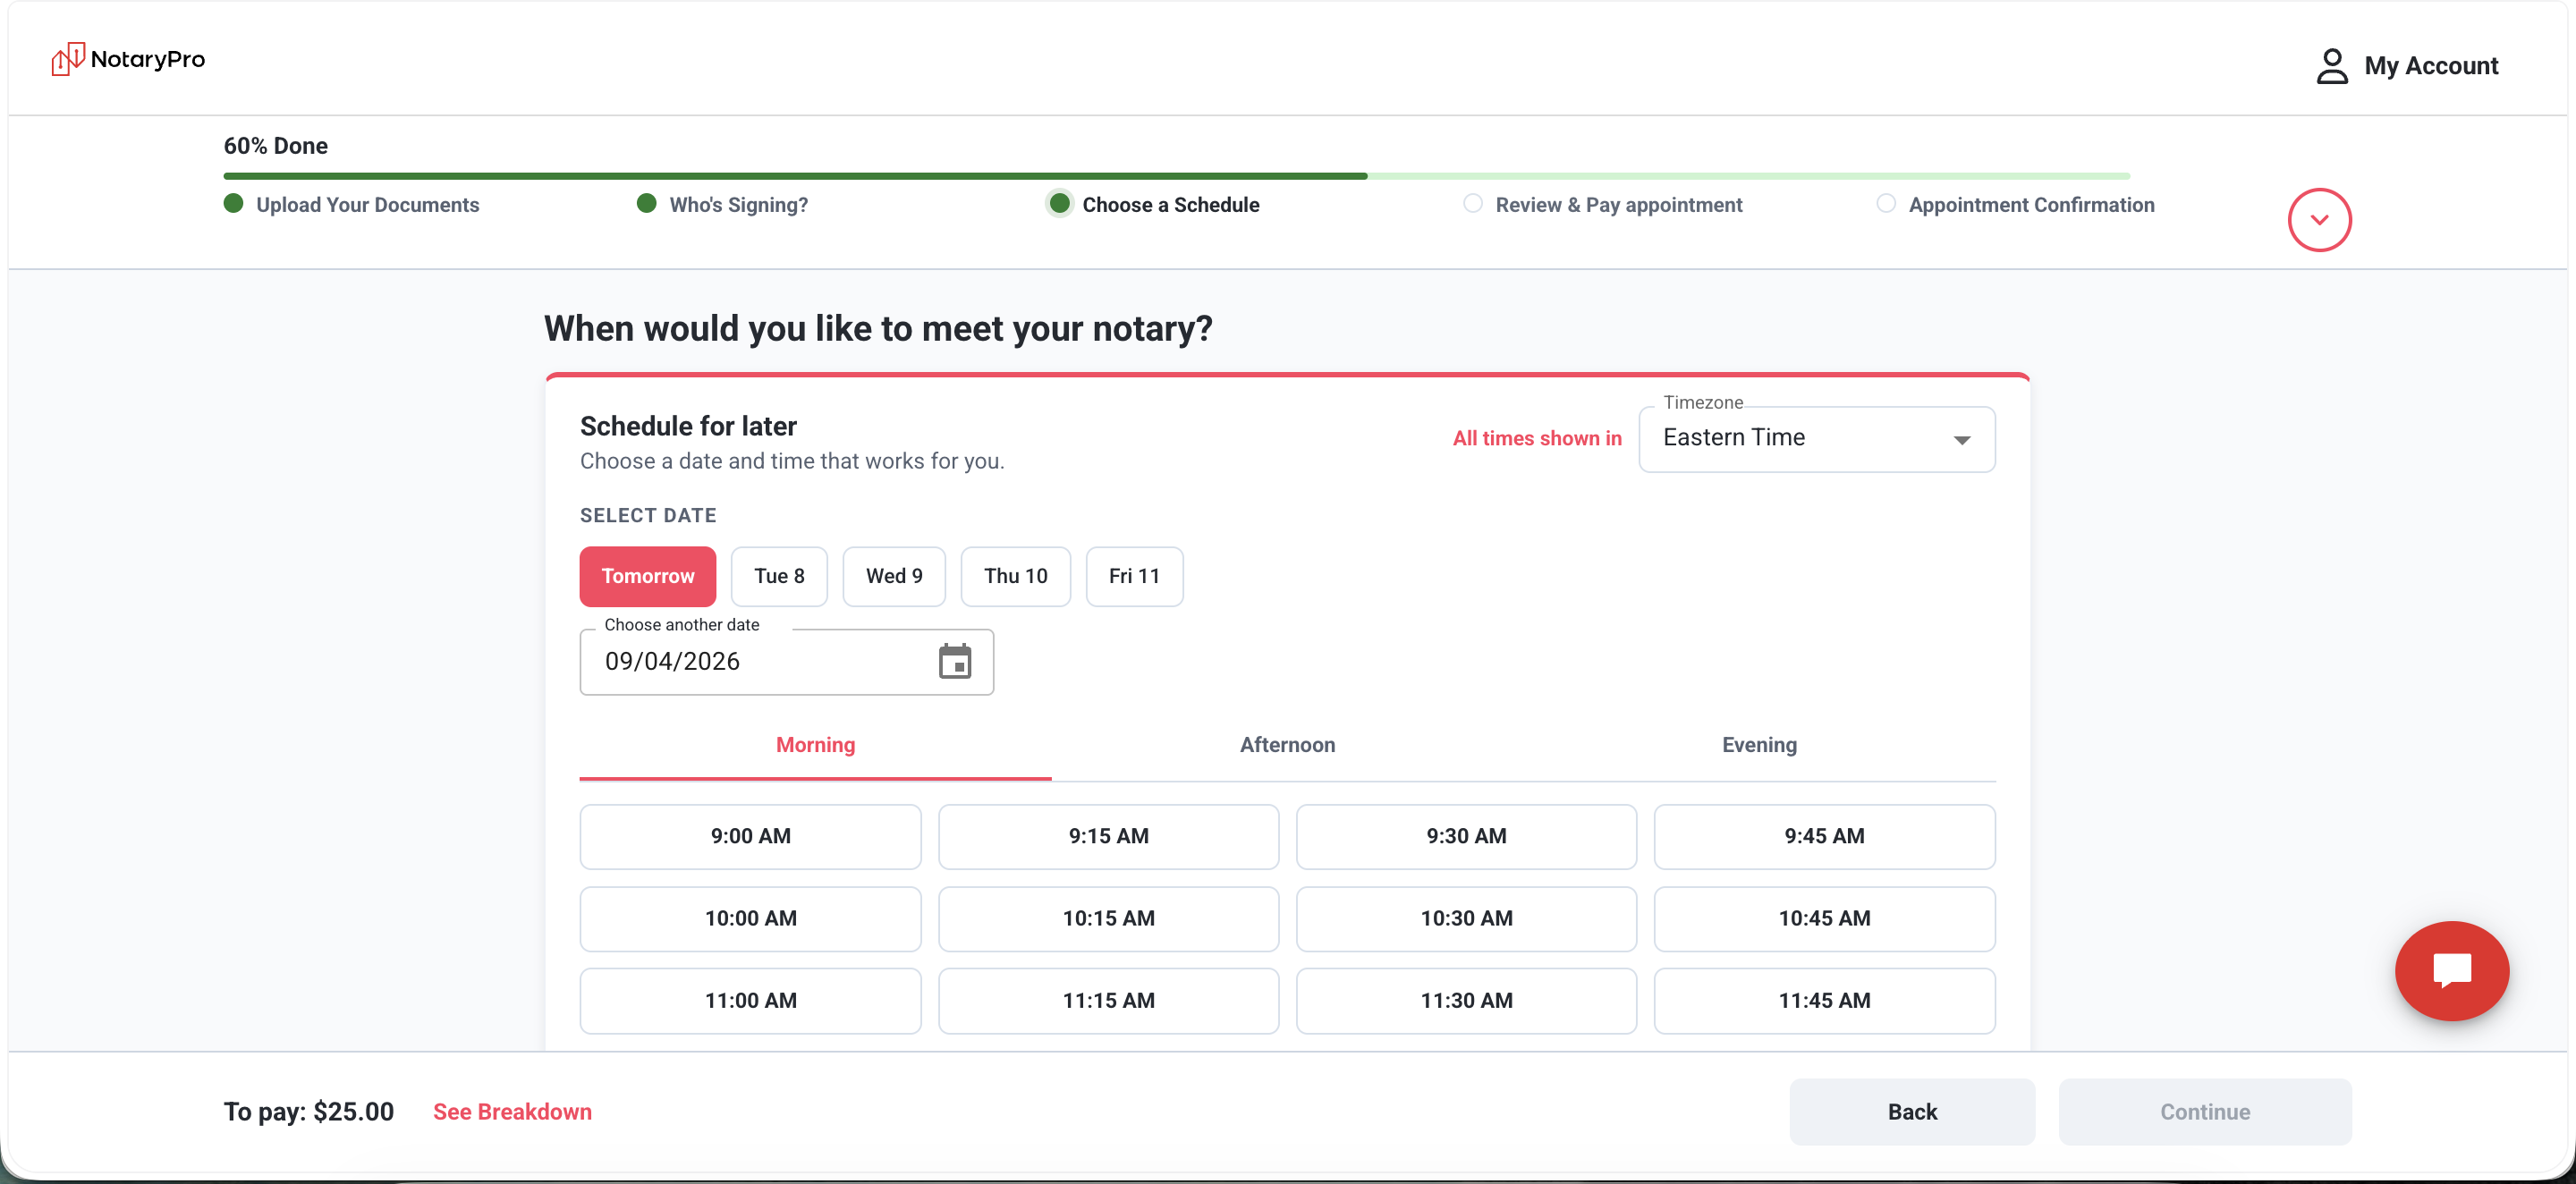The image size is (2576, 1184).
Task: Expand progress steps with the red chevron circle
Action: 2319,220
